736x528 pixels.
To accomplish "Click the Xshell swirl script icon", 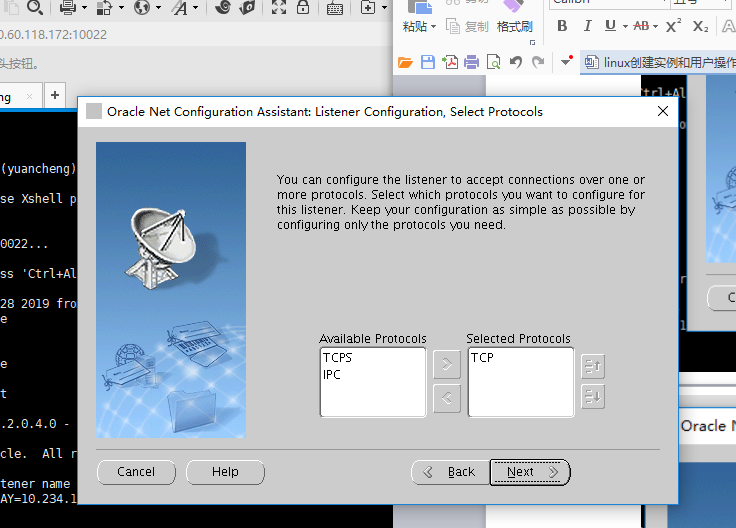I will point(223,8).
